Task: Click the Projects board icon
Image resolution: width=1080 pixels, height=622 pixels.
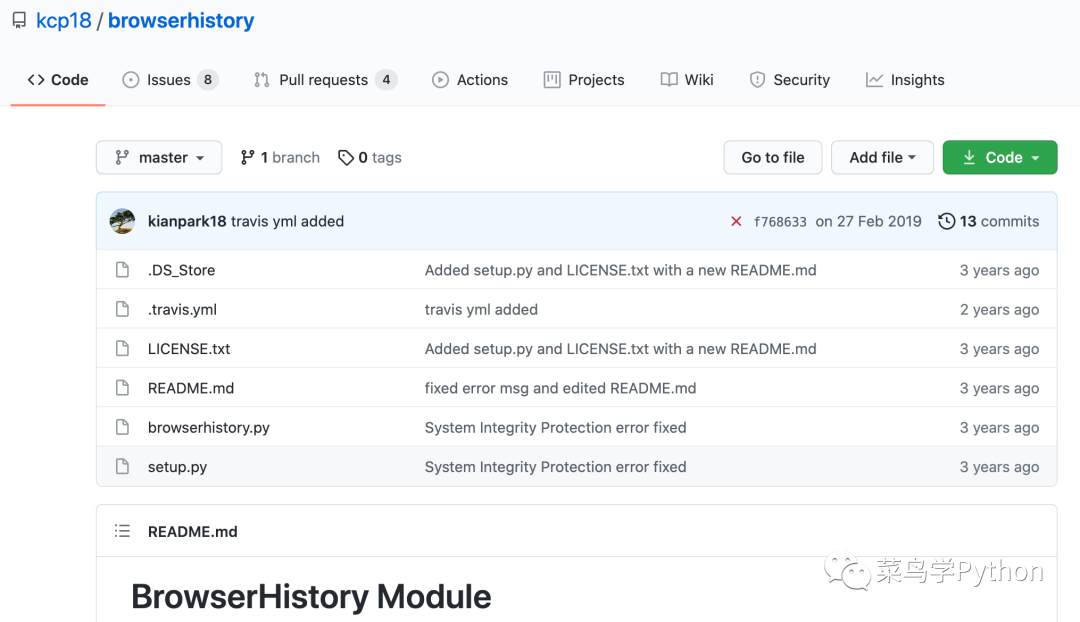Action: click(x=552, y=80)
